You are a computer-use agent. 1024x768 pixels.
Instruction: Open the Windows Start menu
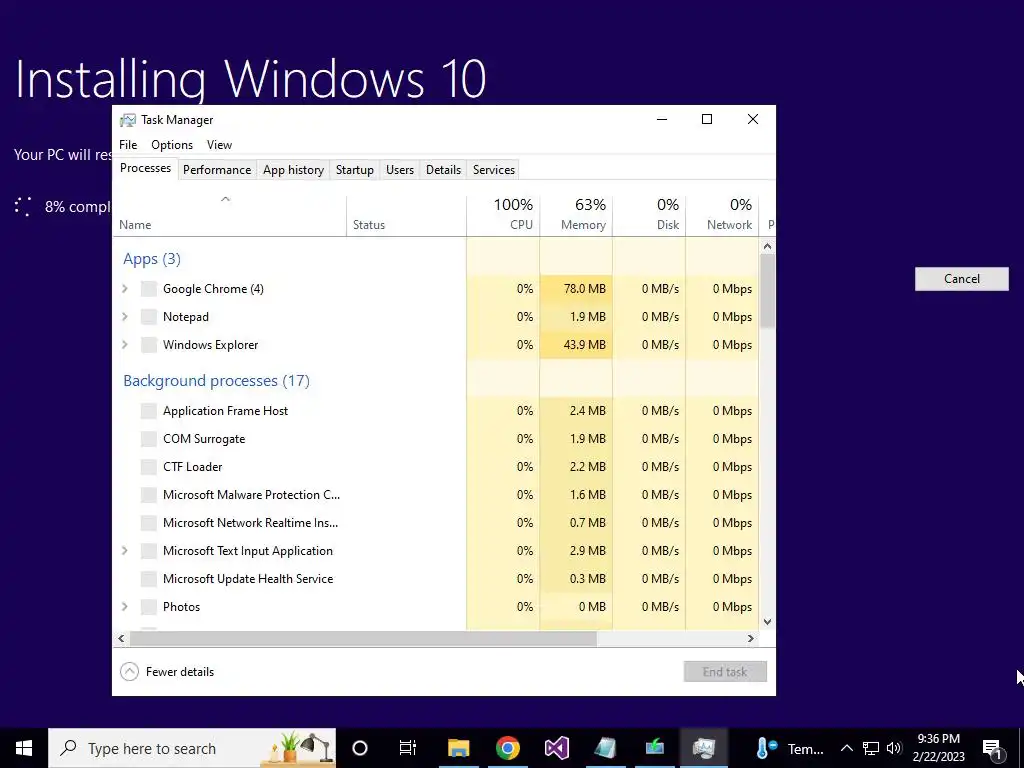pos(24,748)
